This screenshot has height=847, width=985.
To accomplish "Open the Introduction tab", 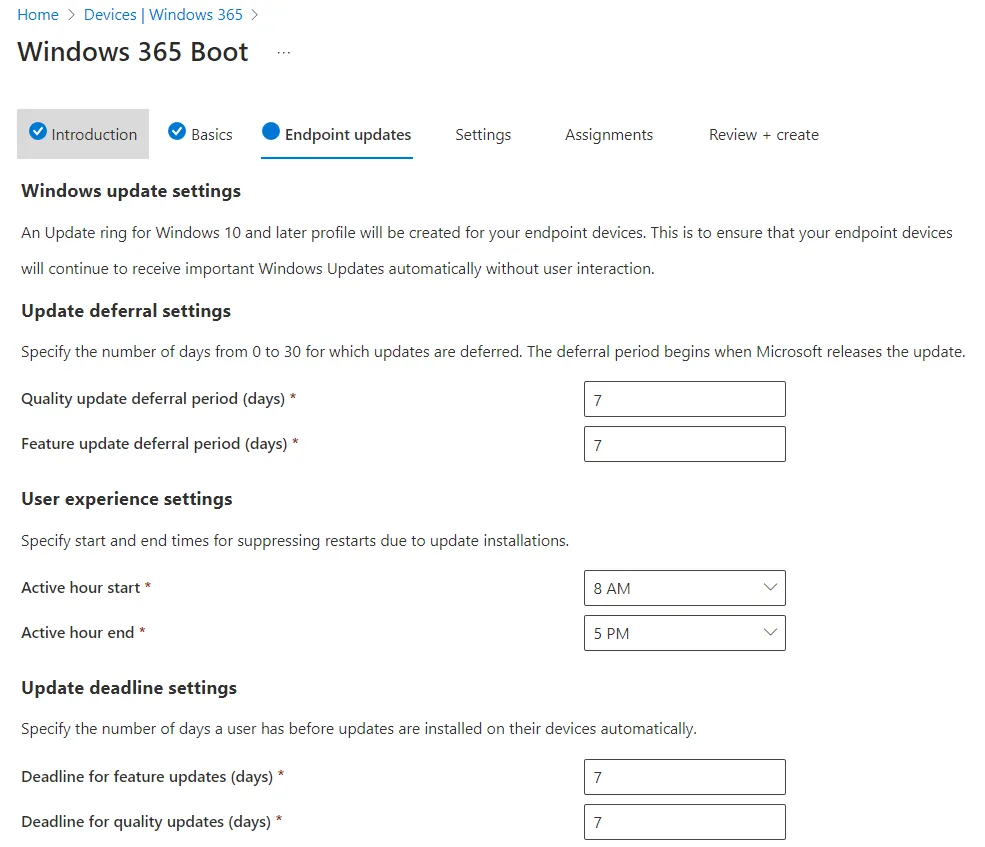I will pos(94,135).
